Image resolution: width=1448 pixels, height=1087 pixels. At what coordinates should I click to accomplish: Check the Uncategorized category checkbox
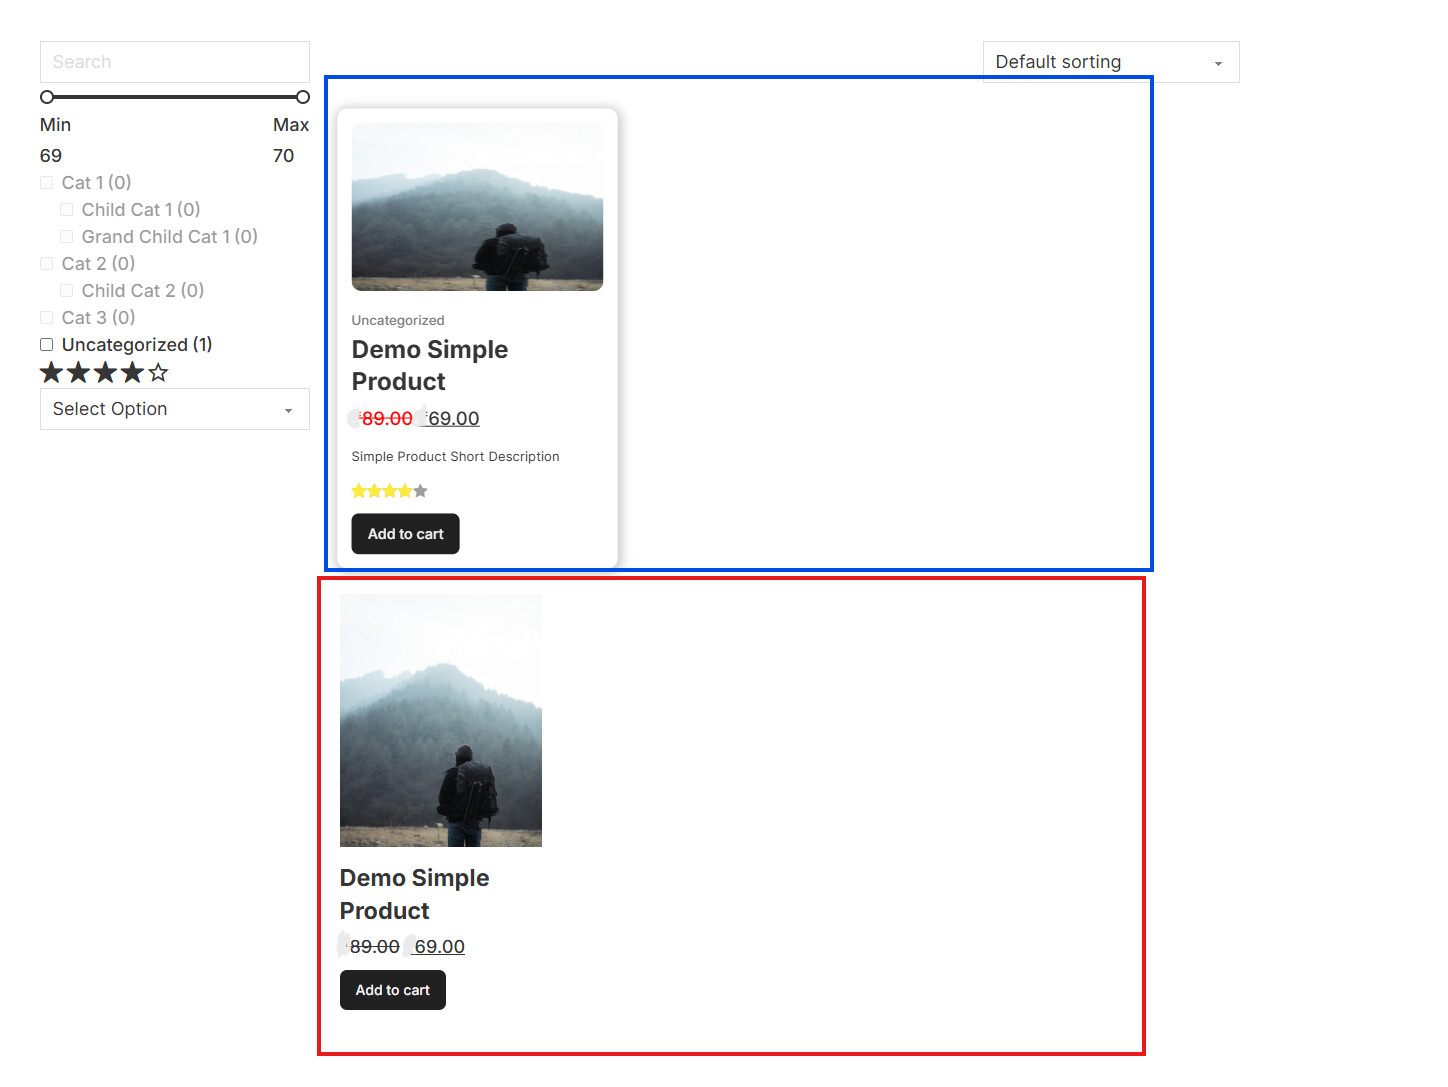coord(46,345)
